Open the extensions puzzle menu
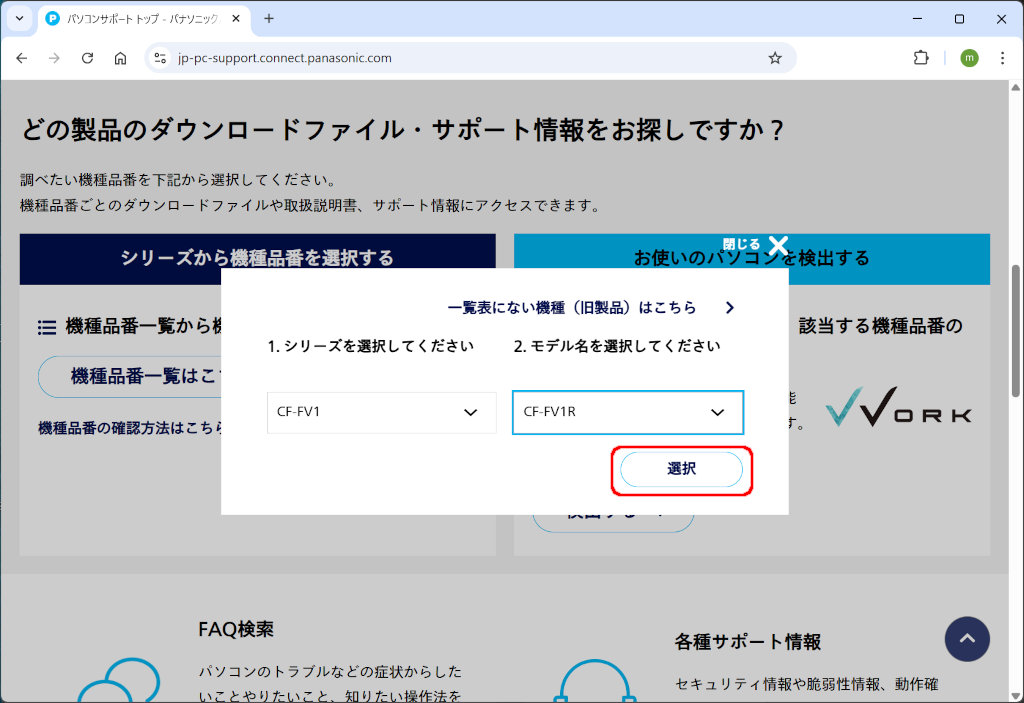This screenshot has width=1024, height=703. 921,58
